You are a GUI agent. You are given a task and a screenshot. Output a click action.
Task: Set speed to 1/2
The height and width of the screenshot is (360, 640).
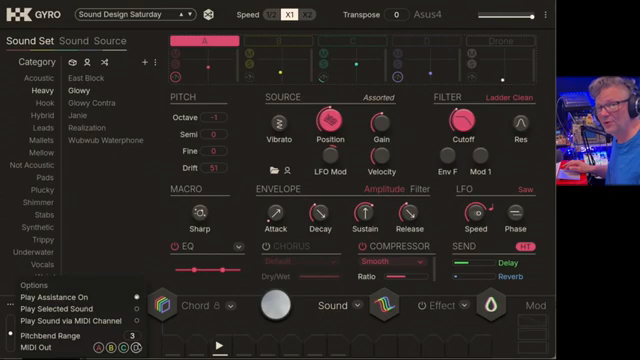[x=271, y=15]
